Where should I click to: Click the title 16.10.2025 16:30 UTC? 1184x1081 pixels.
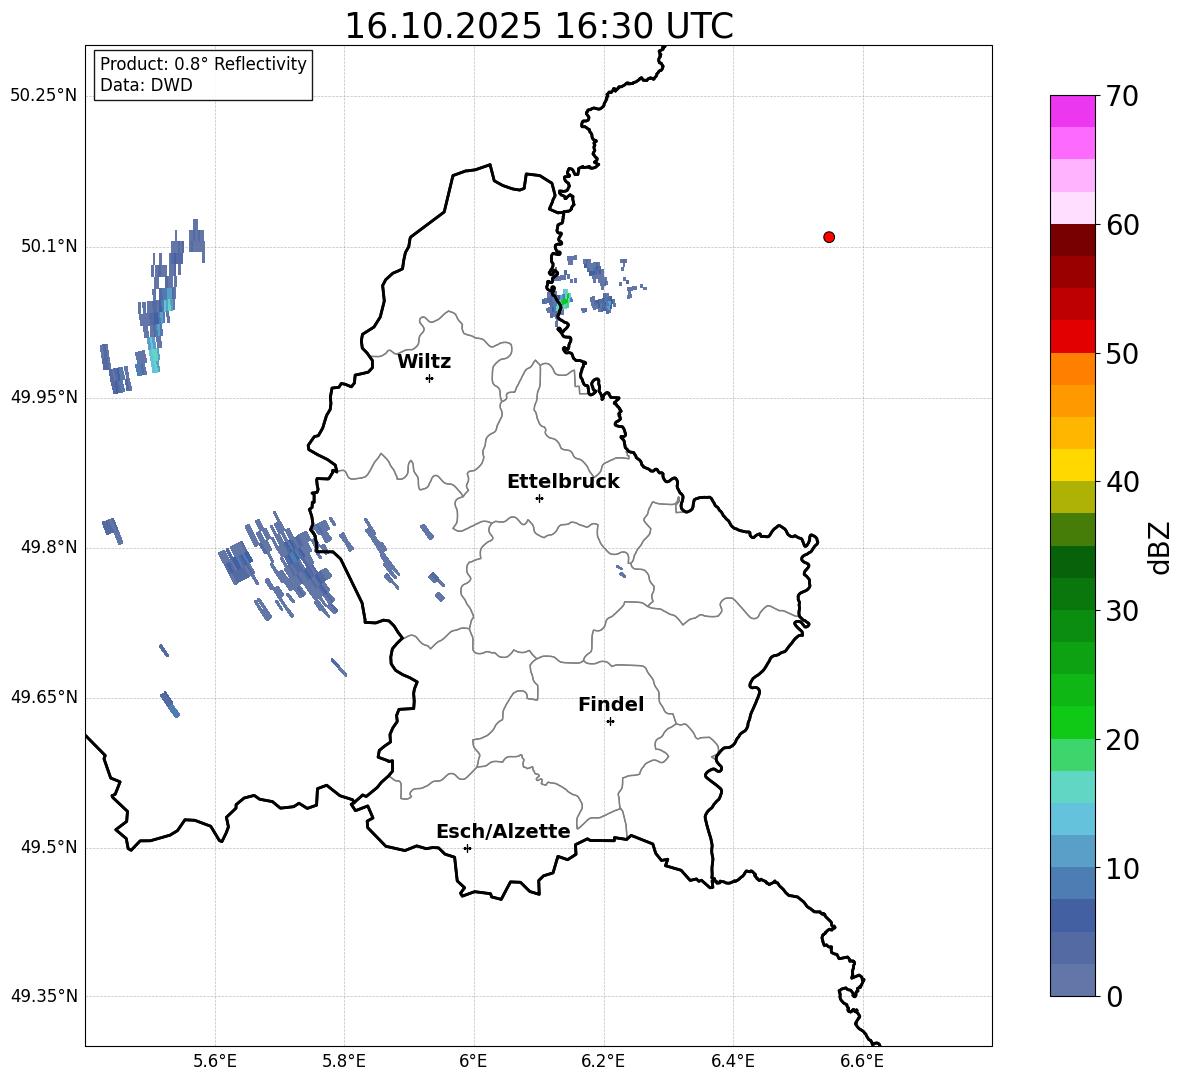tap(538, 26)
